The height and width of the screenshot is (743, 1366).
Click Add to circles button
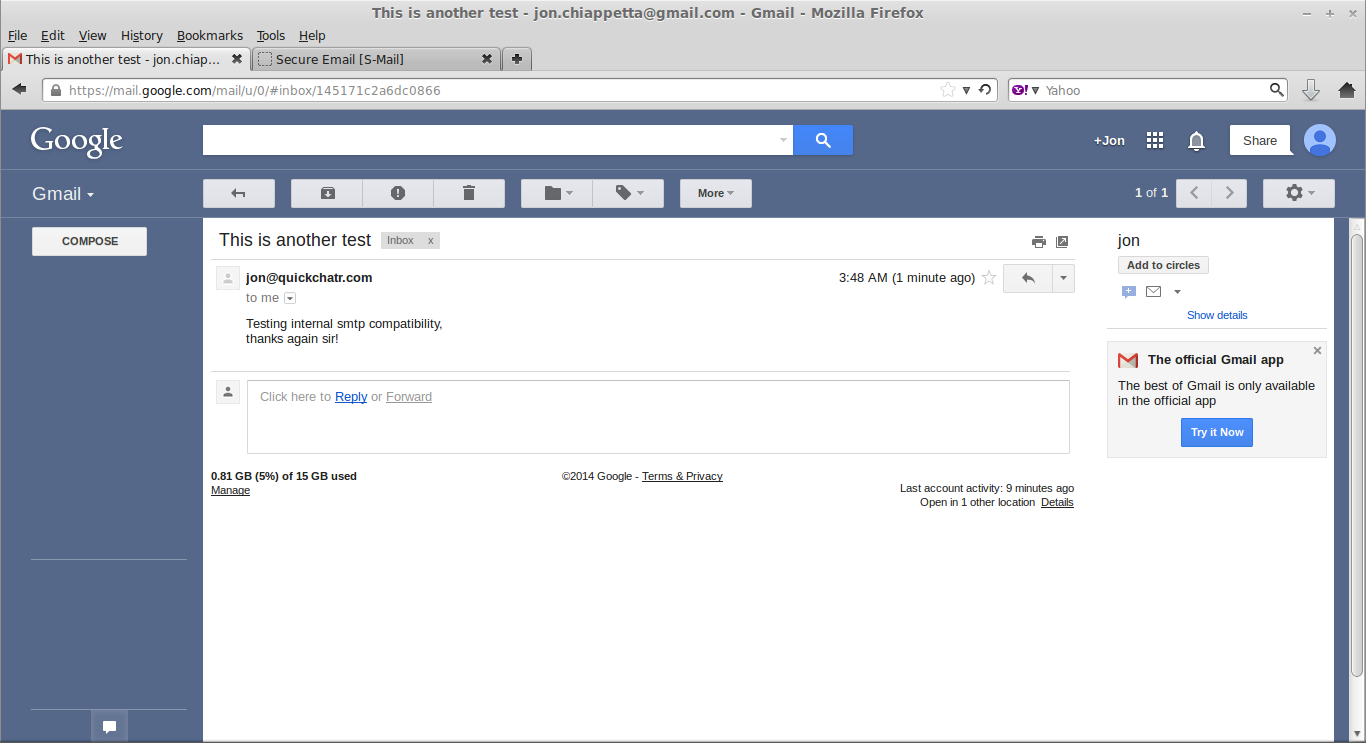click(x=1163, y=265)
